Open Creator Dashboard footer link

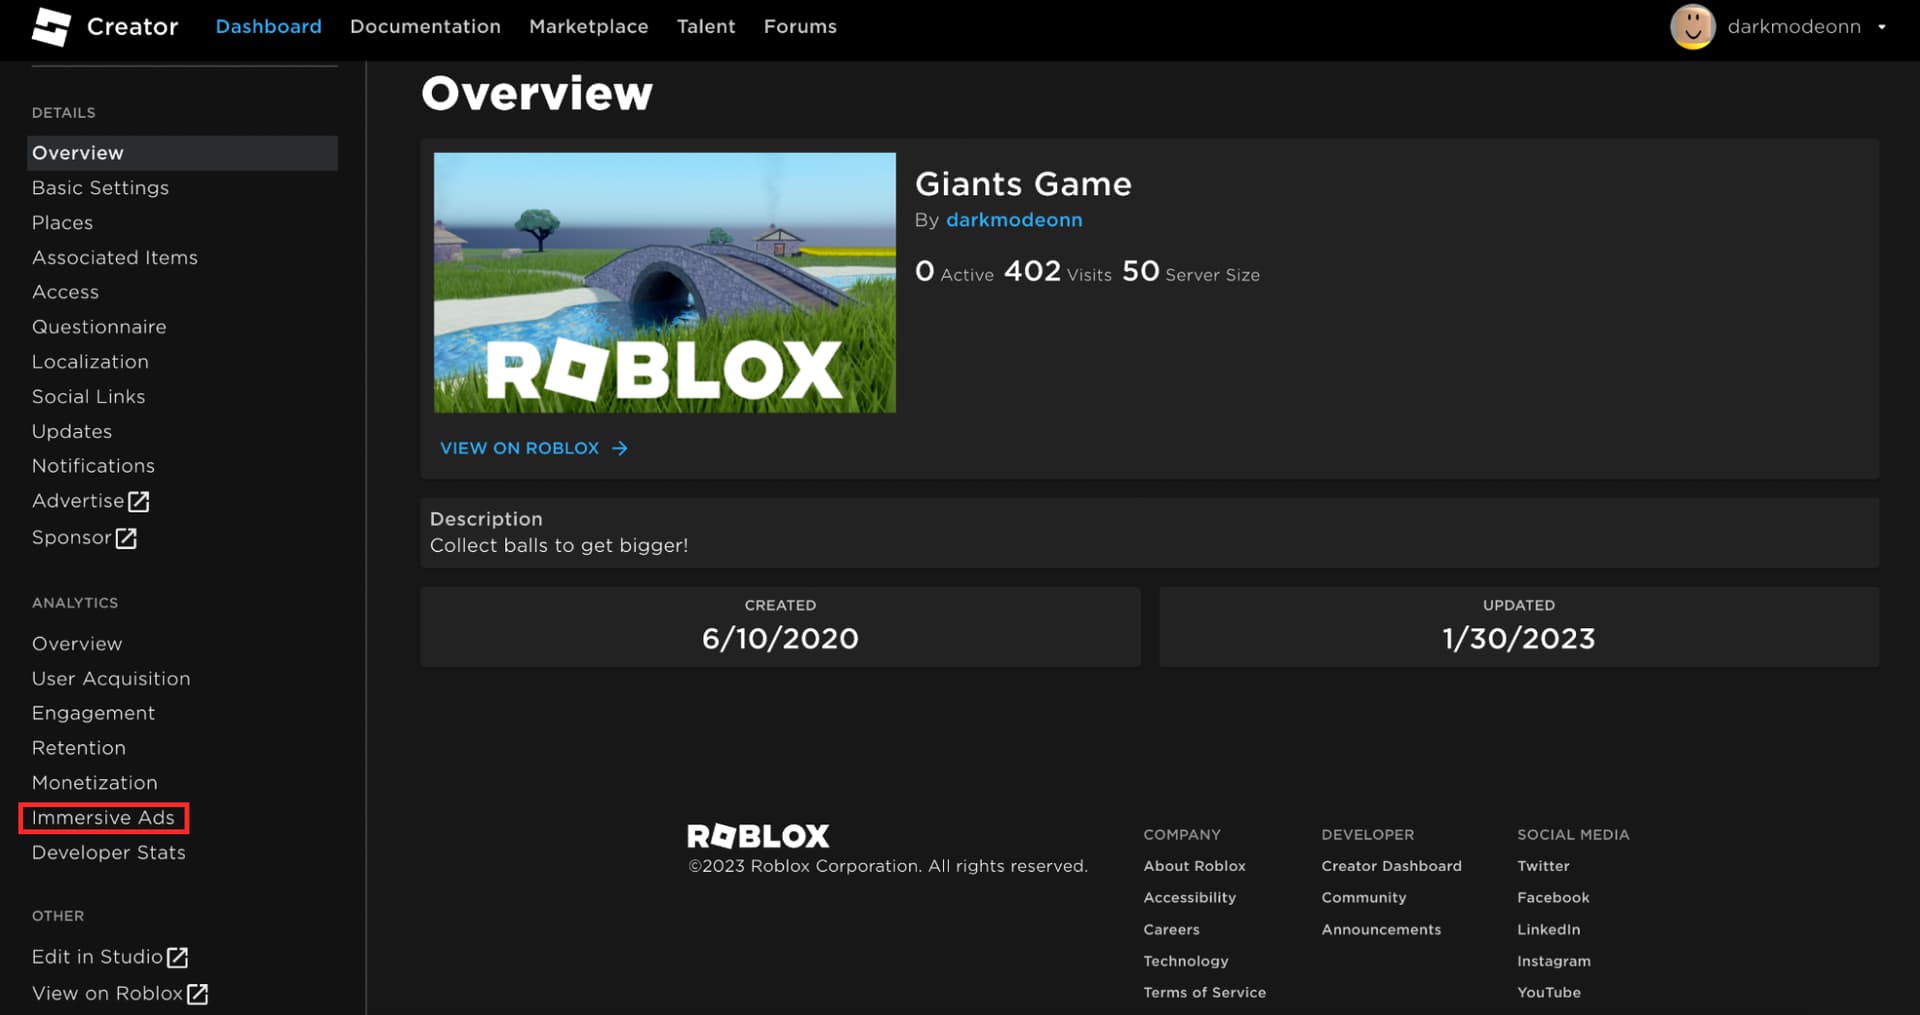tap(1391, 866)
